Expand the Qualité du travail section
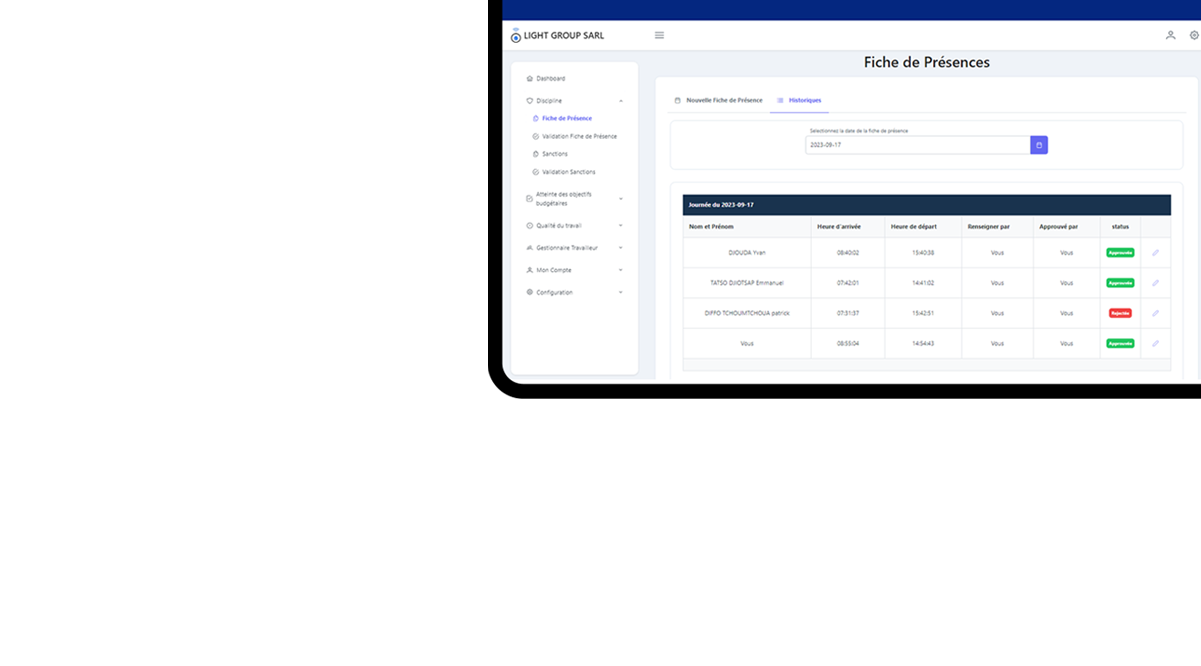Screen dimensions: 1201x666 (x=574, y=226)
